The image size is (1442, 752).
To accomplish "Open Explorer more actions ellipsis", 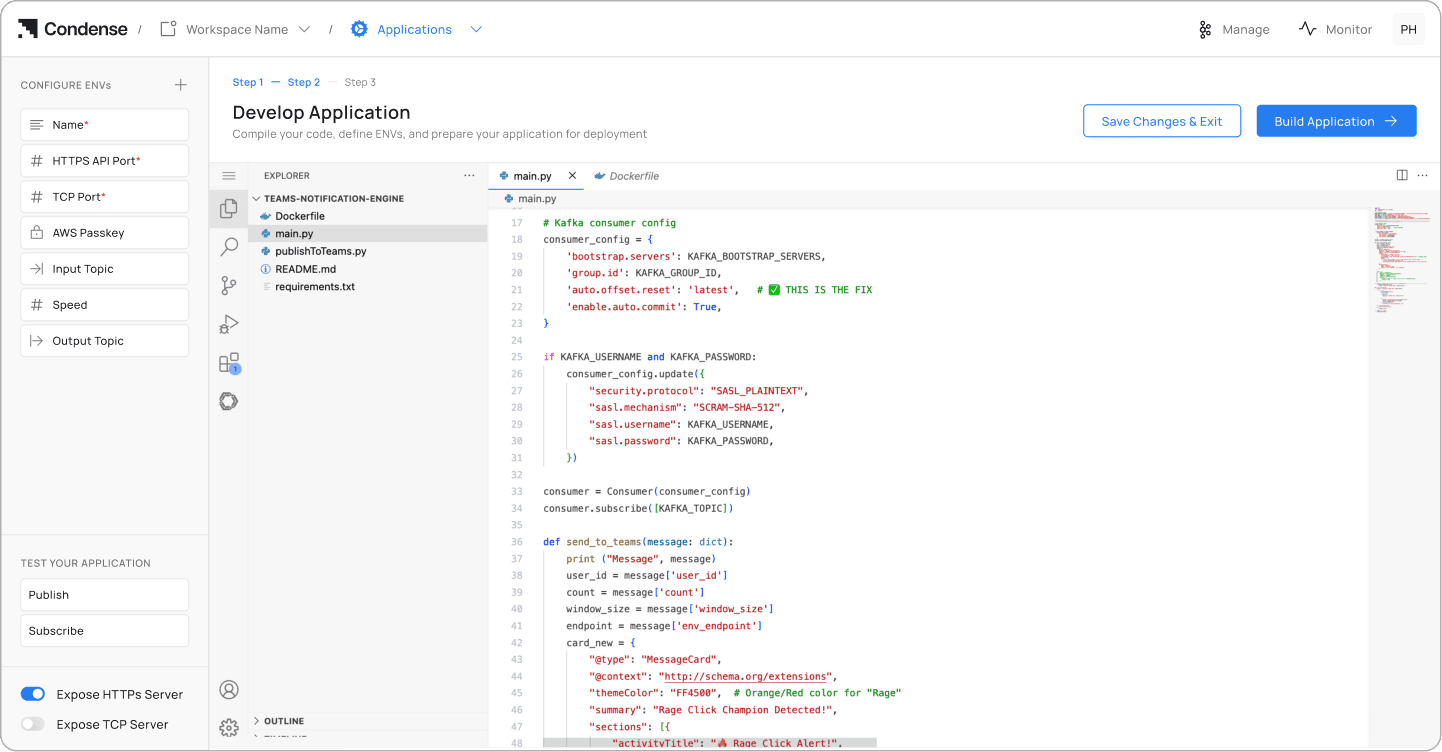I will [x=469, y=175].
